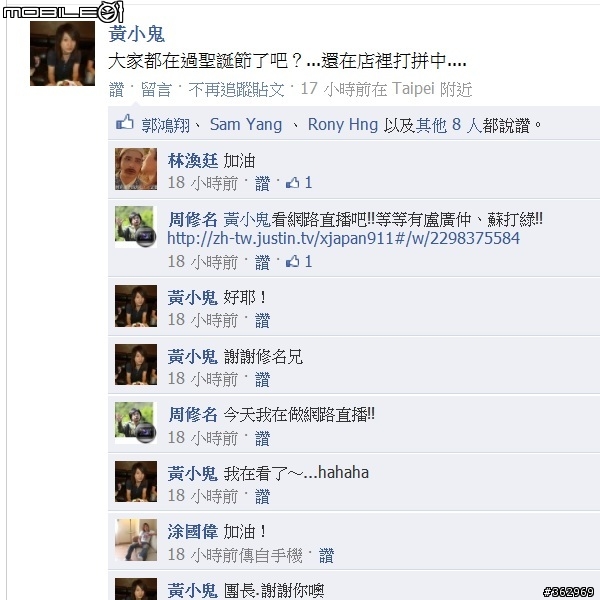
Task: Open 周修名's avatar beside 今天我在做網路直播 comment
Action: click(x=136, y=423)
